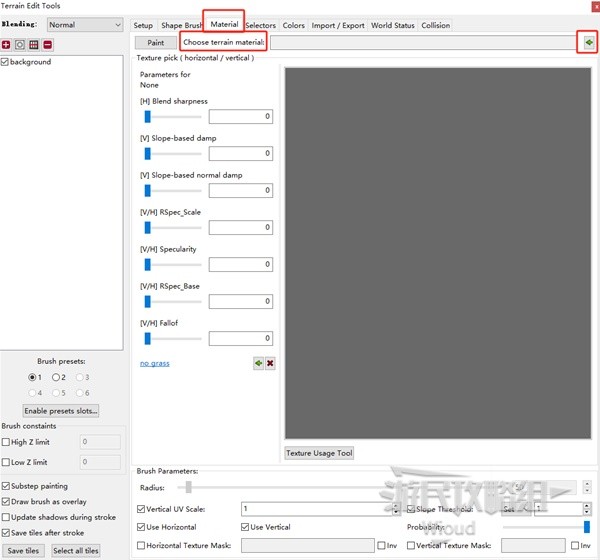600x560 pixels.
Task: Uncheck the background layer checkbox
Action: tap(6, 62)
